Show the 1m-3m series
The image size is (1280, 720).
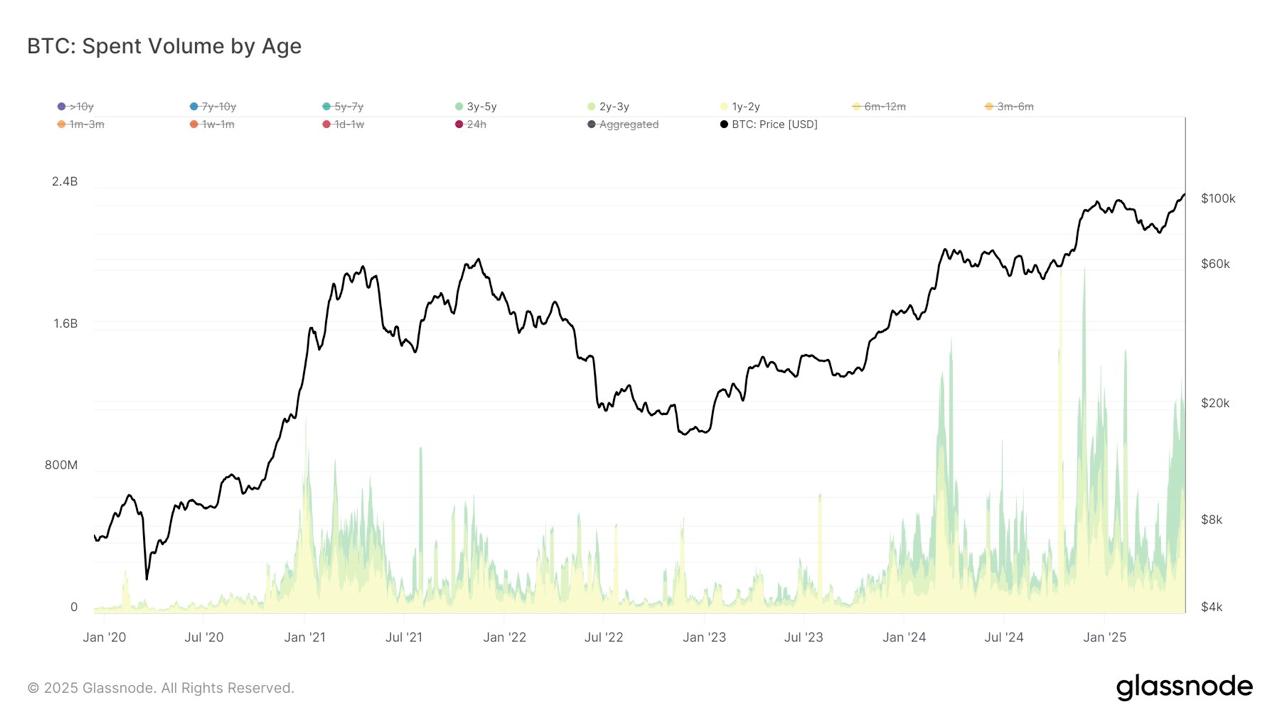pos(81,124)
